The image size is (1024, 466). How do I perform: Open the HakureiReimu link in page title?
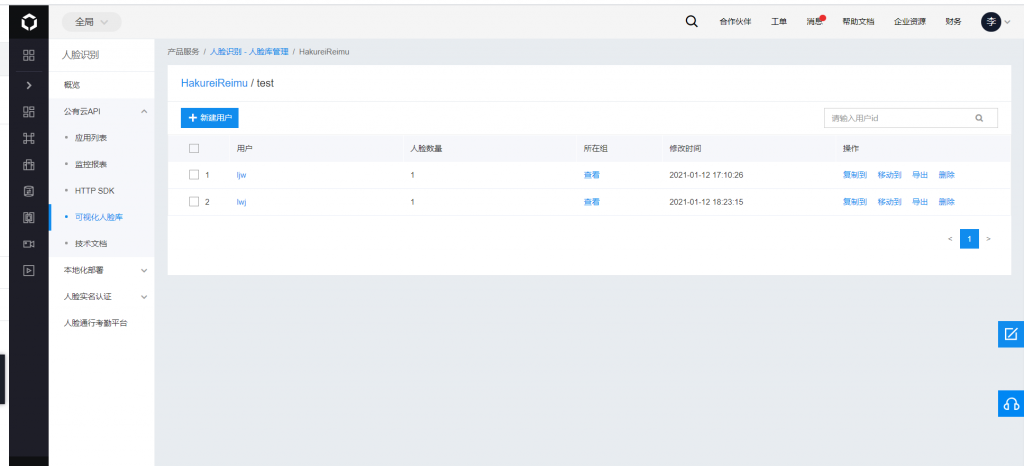click(214, 84)
